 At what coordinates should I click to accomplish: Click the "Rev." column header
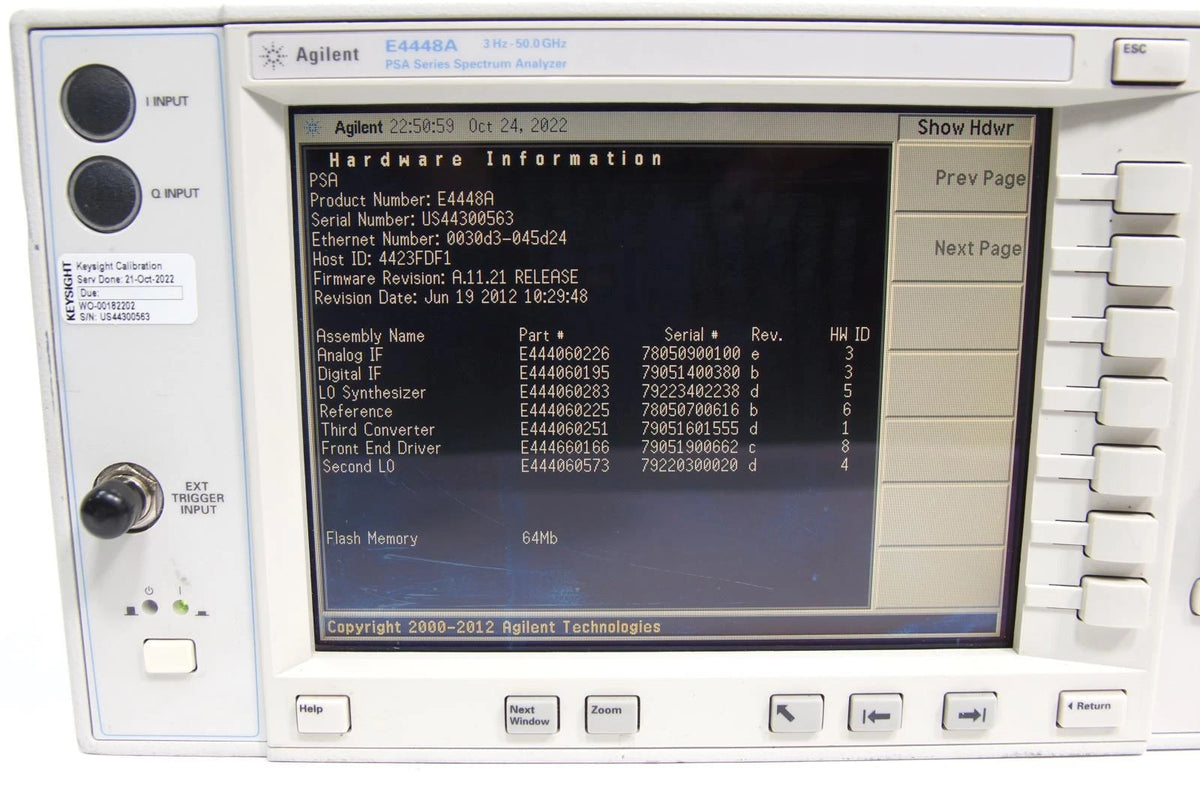pyautogui.click(x=767, y=336)
